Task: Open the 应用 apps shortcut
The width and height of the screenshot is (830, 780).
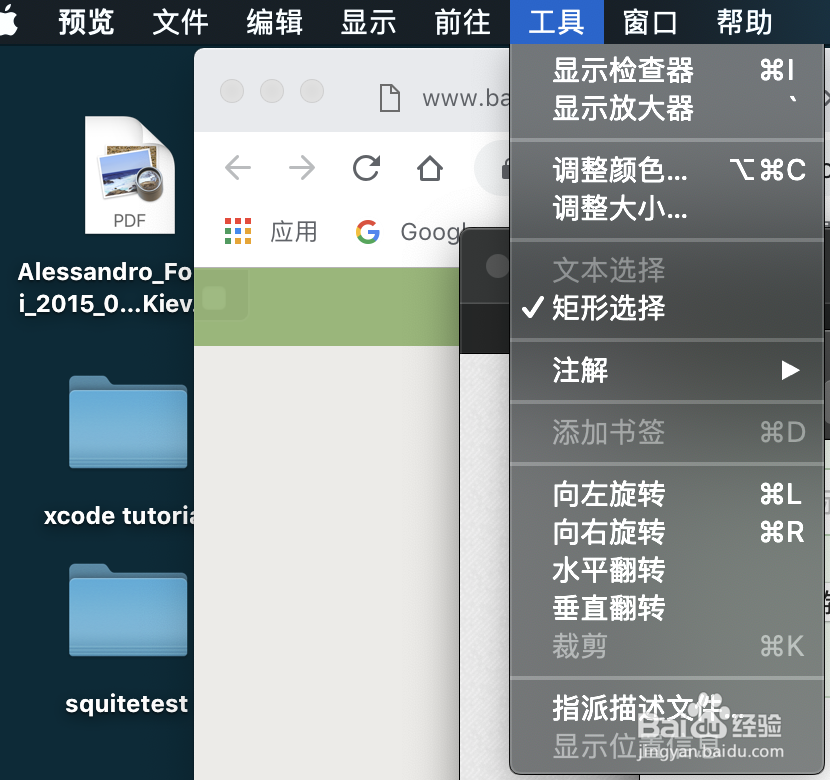Action: pos(271,232)
